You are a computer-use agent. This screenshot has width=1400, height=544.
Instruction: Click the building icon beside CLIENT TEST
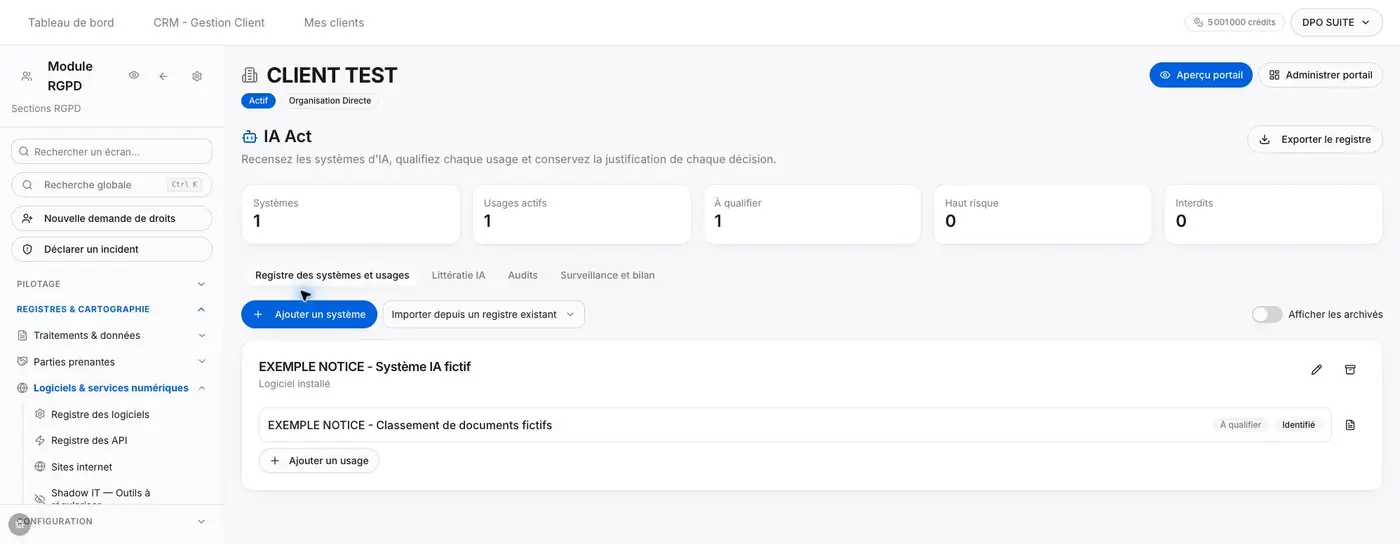click(250, 75)
